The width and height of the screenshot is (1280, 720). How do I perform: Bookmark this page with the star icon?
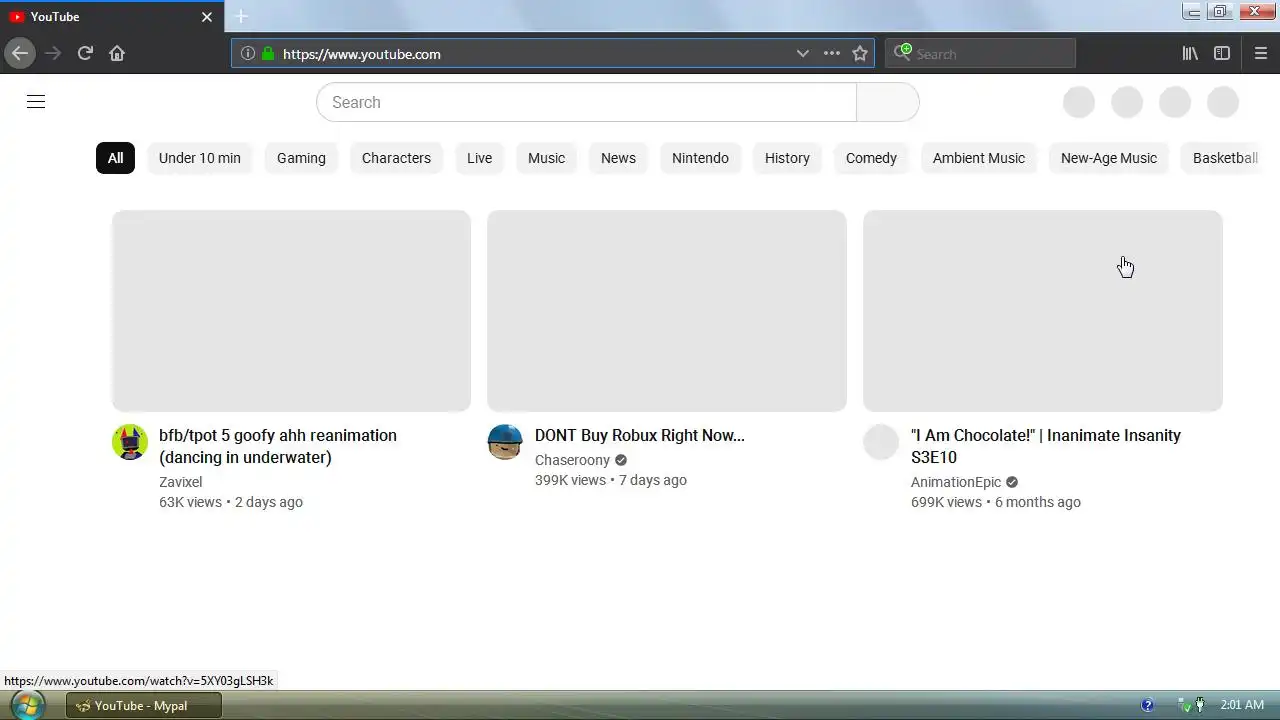(860, 54)
